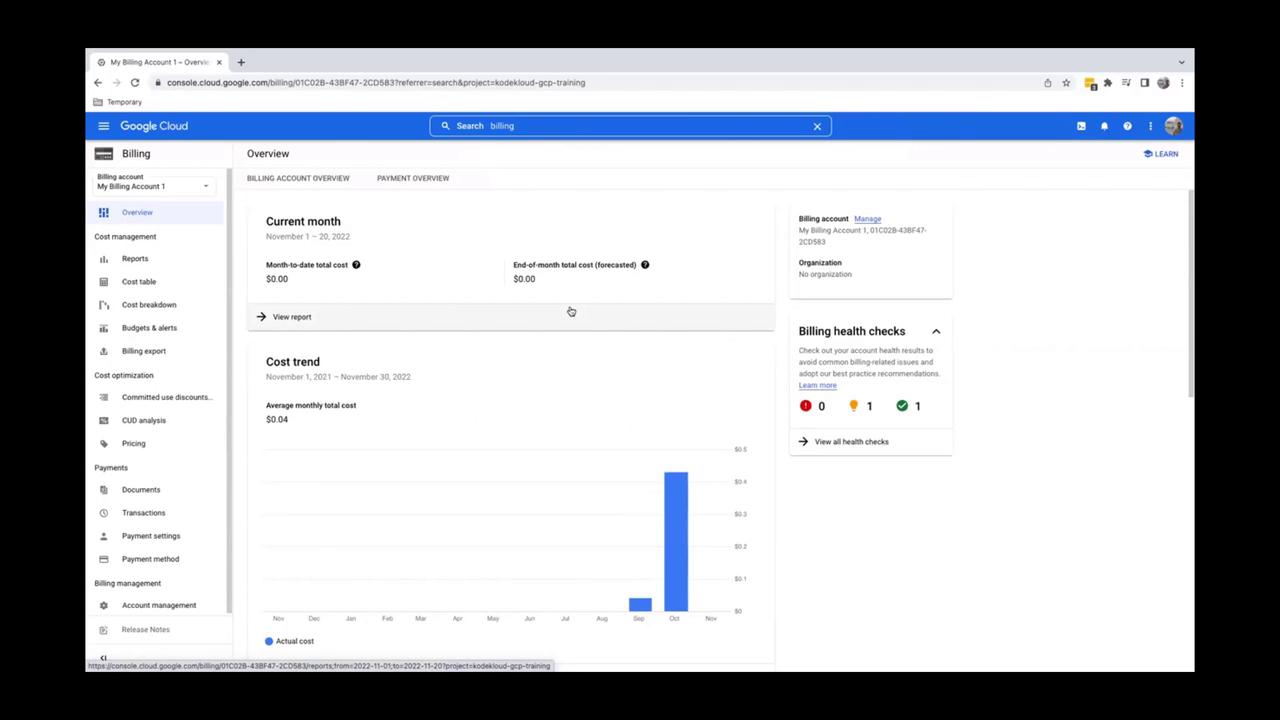The image size is (1280, 720).
Task: Open Release Notes link in sidebar
Action: 146,630
